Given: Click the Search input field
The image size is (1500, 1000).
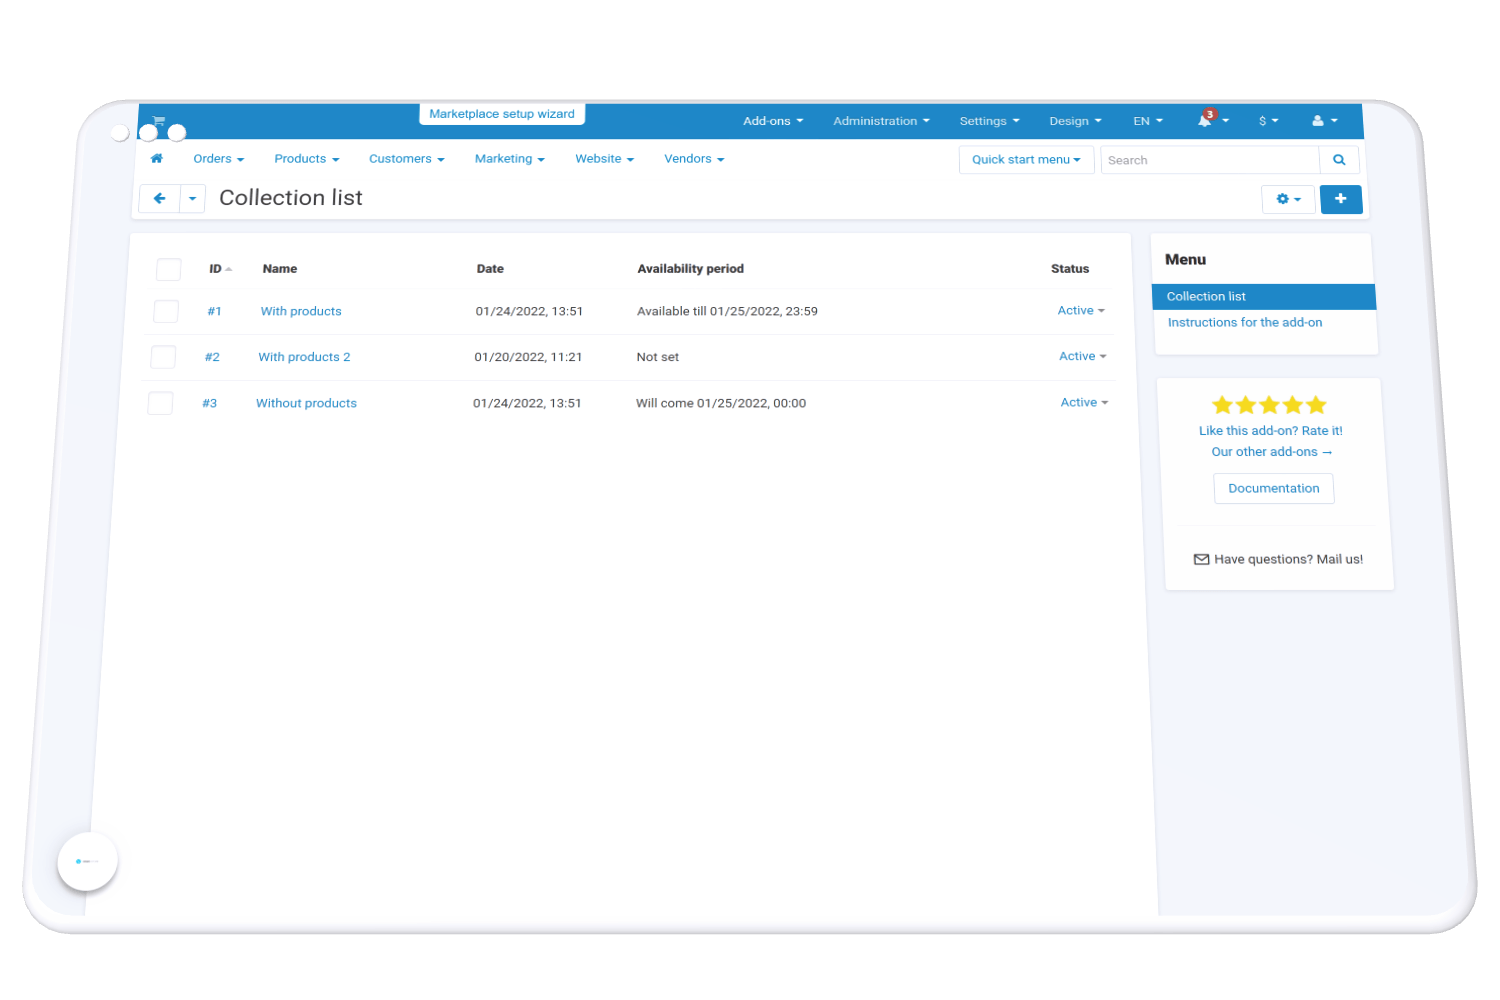Looking at the screenshot, I should [1210, 160].
